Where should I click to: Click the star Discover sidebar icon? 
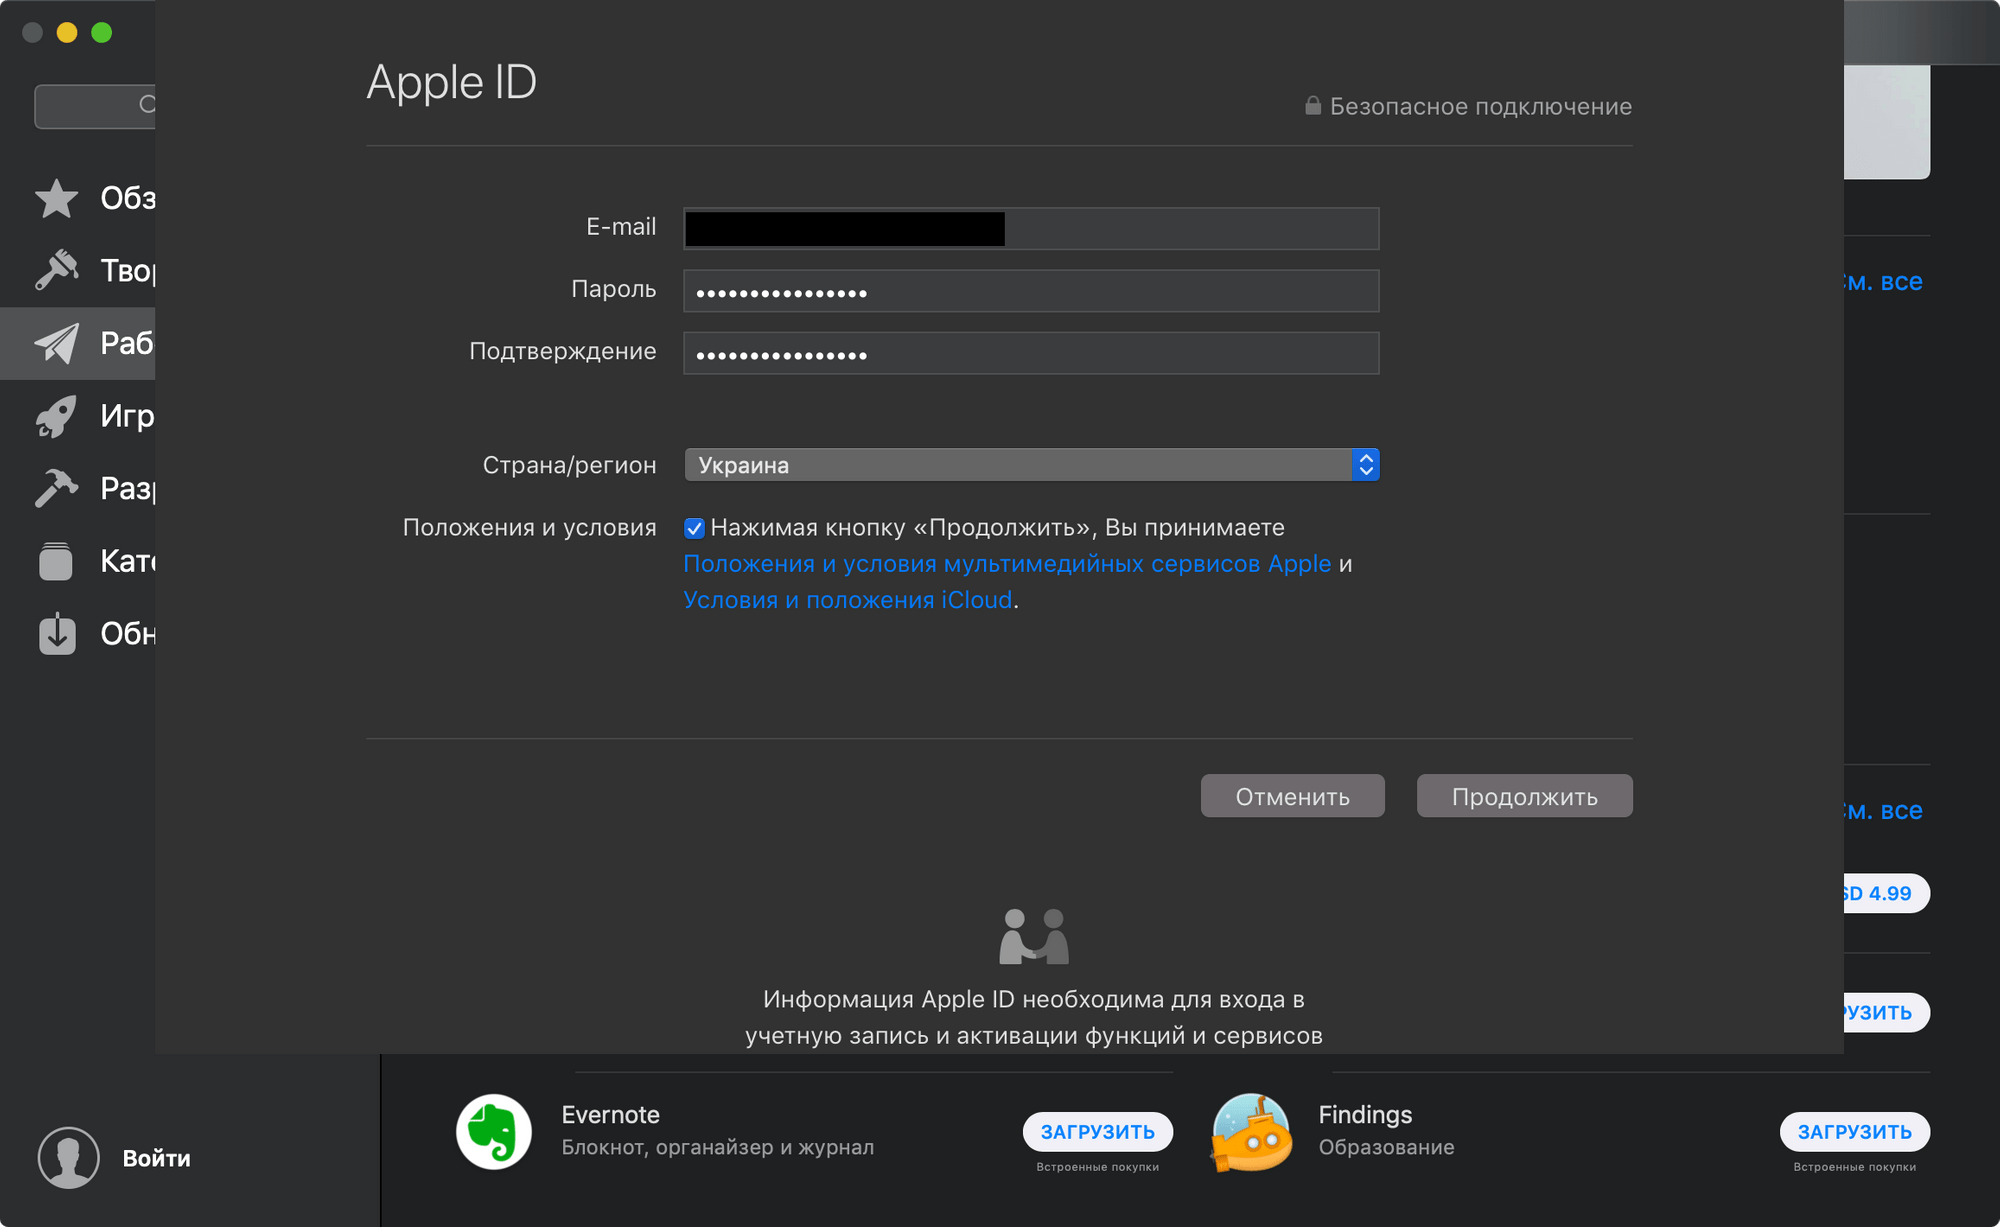click(x=56, y=198)
